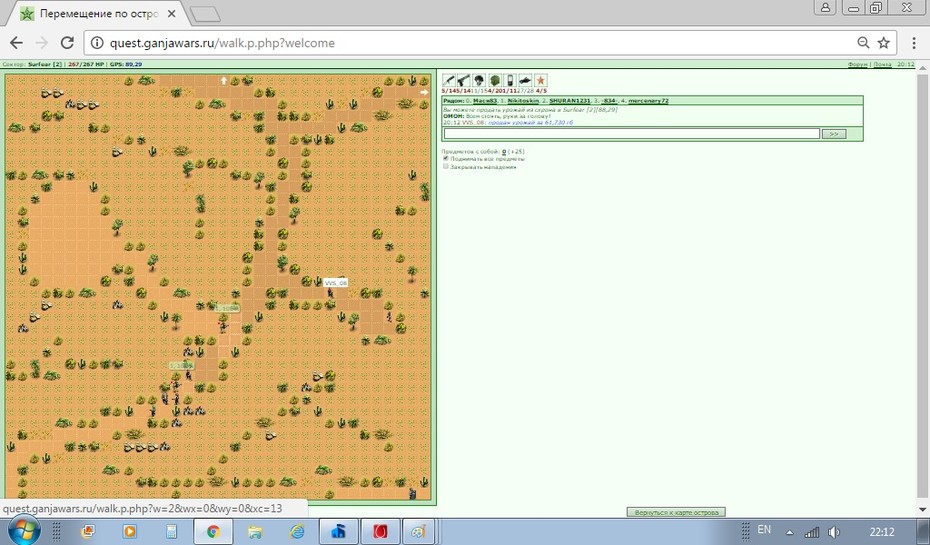Image resolution: width=930 pixels, height=545 pixels.
Task: Open the Форум link
Action: (x=857, y=64)
